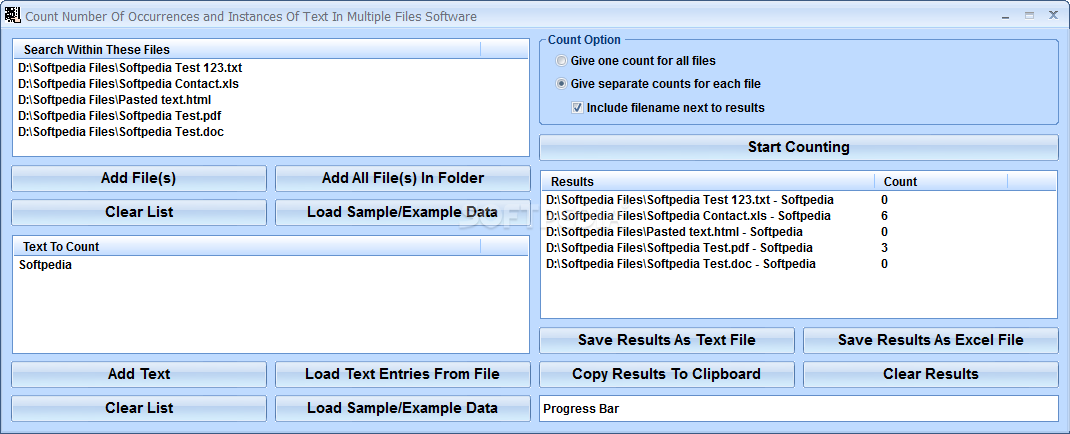Click the Results column header
Image resolution: width=1070 pixels, height=434 pixels.
click(x=708, y=182)
